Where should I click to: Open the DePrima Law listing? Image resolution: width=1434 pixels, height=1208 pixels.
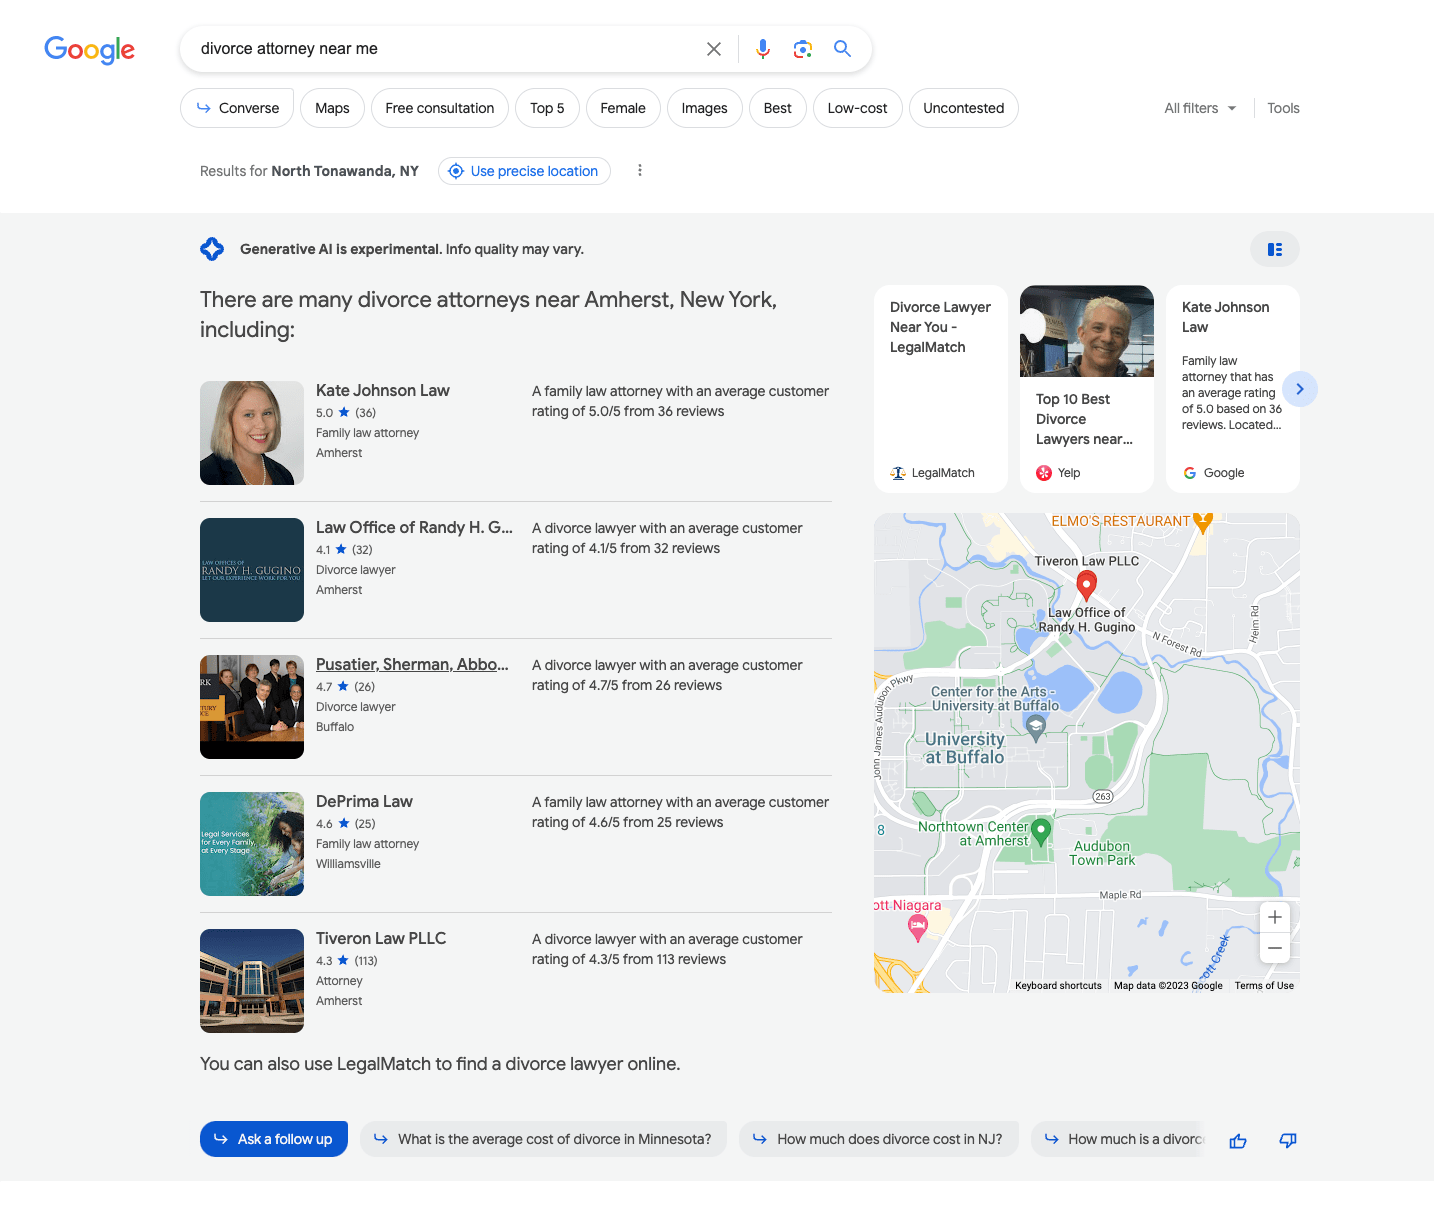(364, 801)
